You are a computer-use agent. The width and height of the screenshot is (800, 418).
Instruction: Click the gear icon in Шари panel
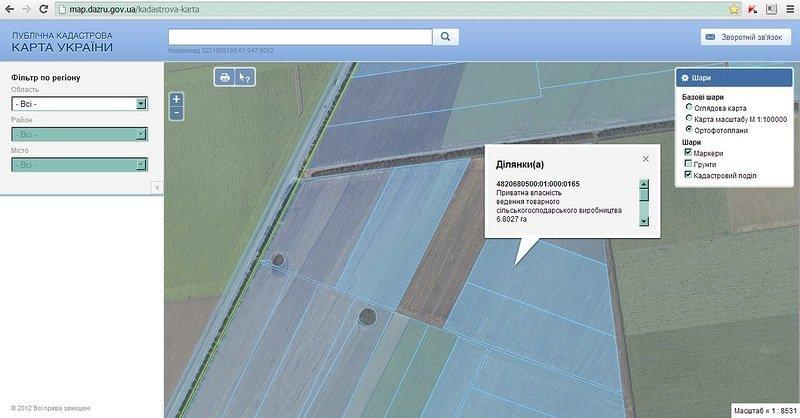click(x=684, y=78)
